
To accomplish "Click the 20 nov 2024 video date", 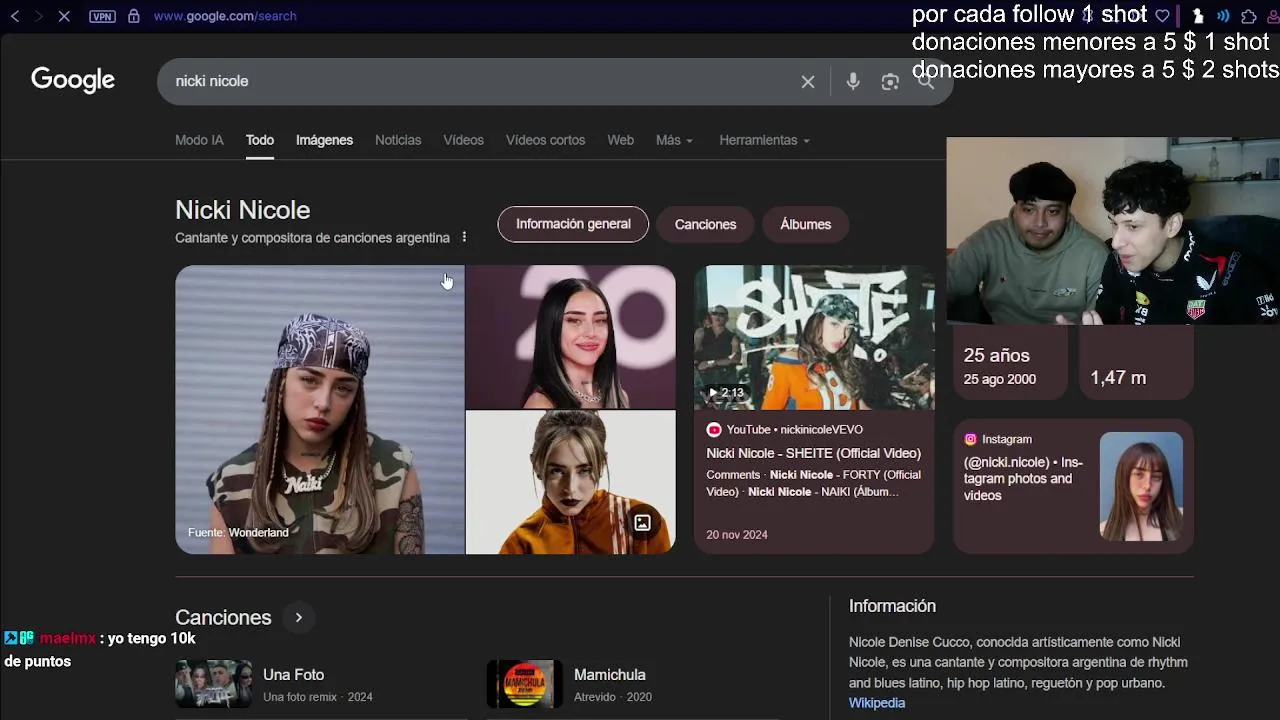I will [737, 535].
